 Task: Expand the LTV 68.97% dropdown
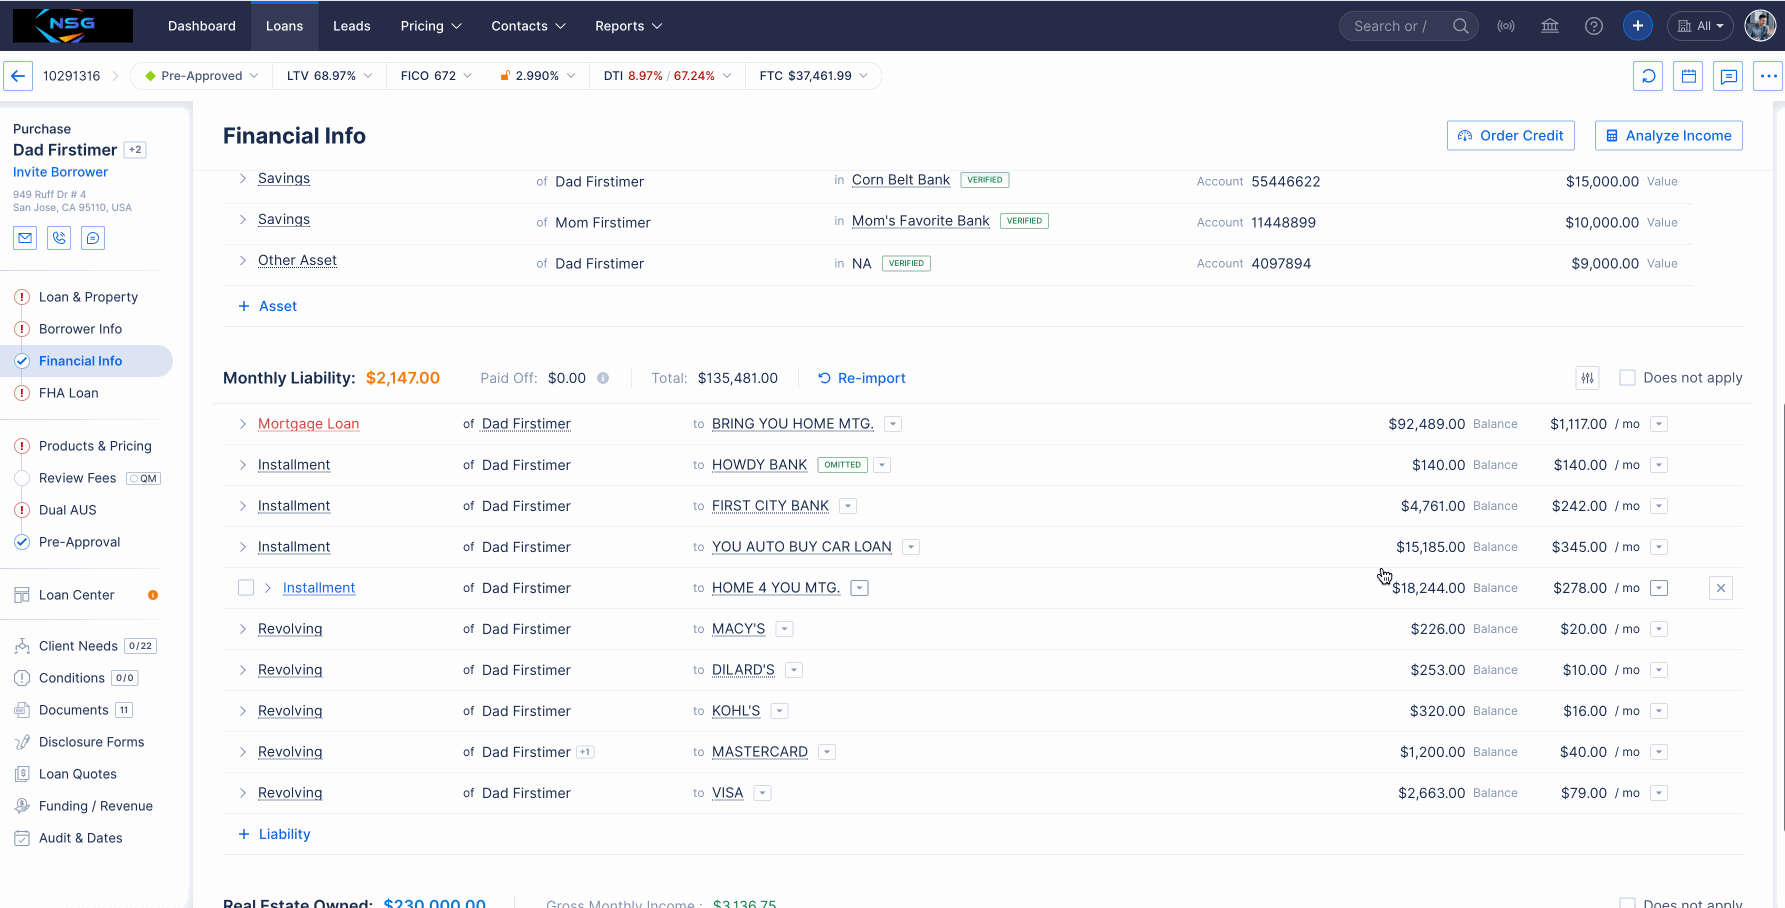click(329, 76)
